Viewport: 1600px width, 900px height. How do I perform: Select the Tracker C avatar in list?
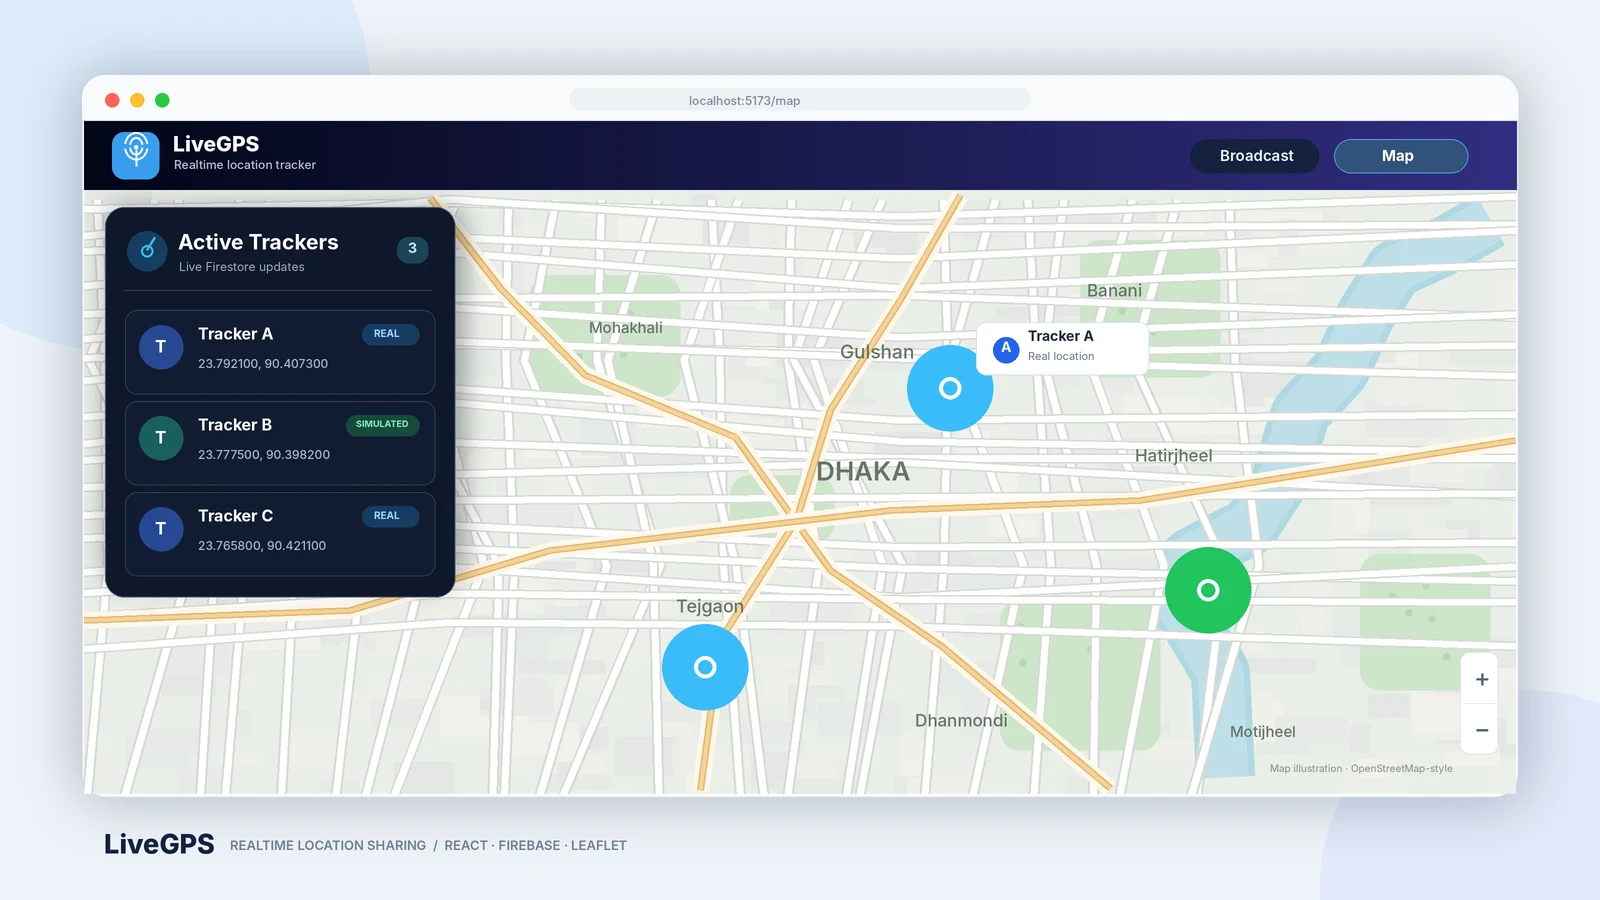161,529
